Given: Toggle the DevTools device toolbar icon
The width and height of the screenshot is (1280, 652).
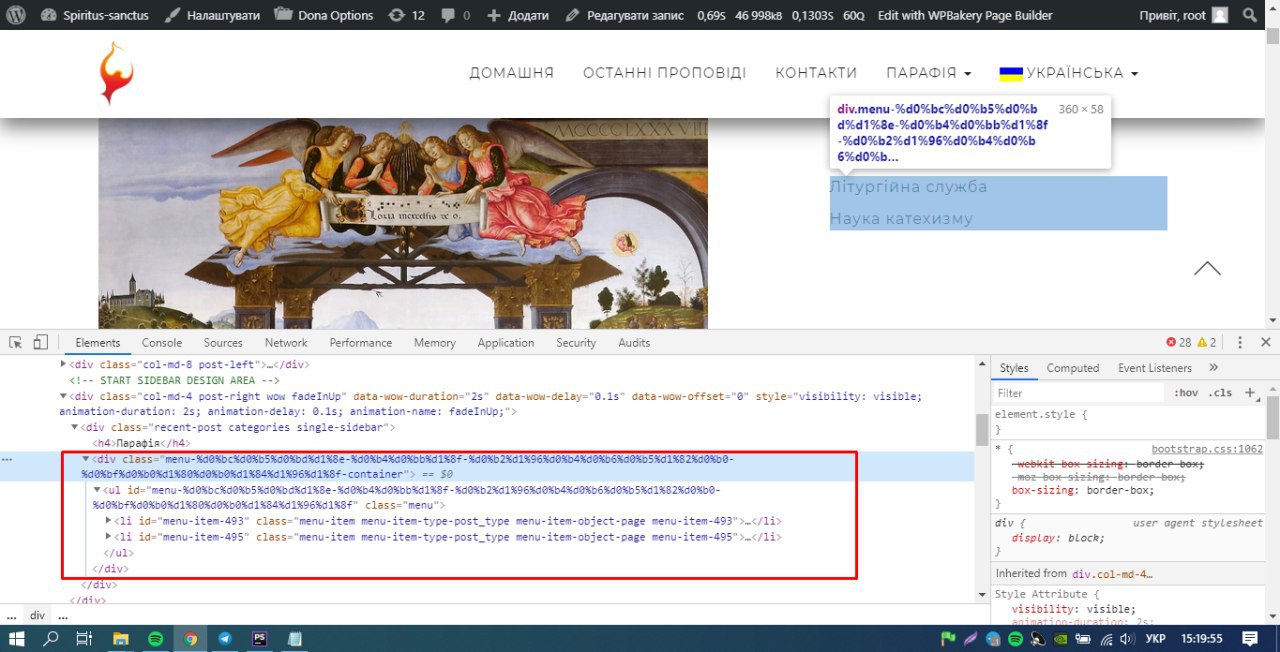Looking at the screenshot, I should 41,342.
